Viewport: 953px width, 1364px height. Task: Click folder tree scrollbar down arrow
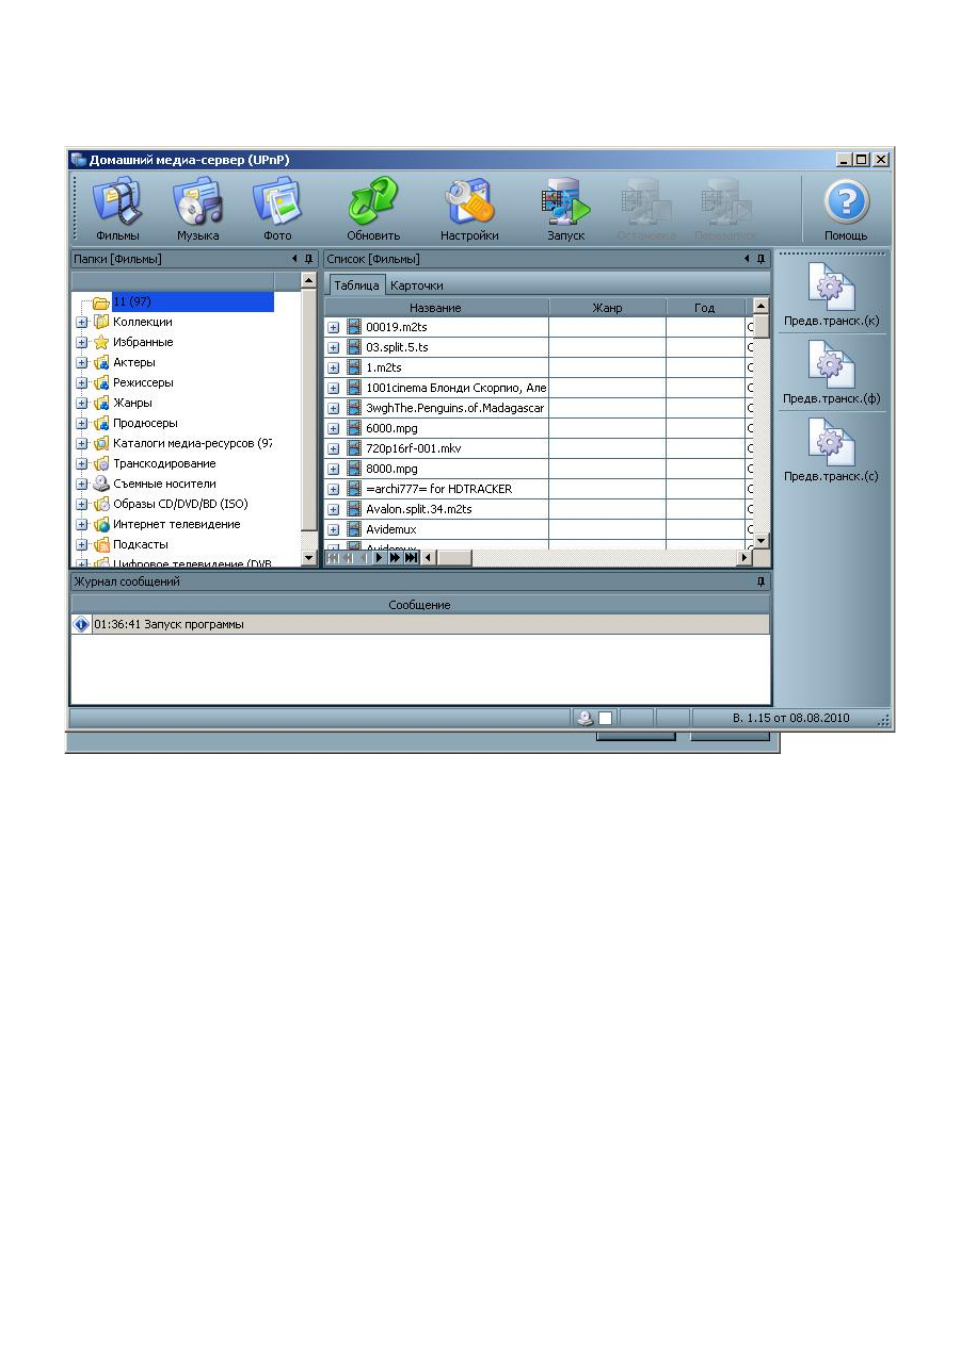[308, 558]
